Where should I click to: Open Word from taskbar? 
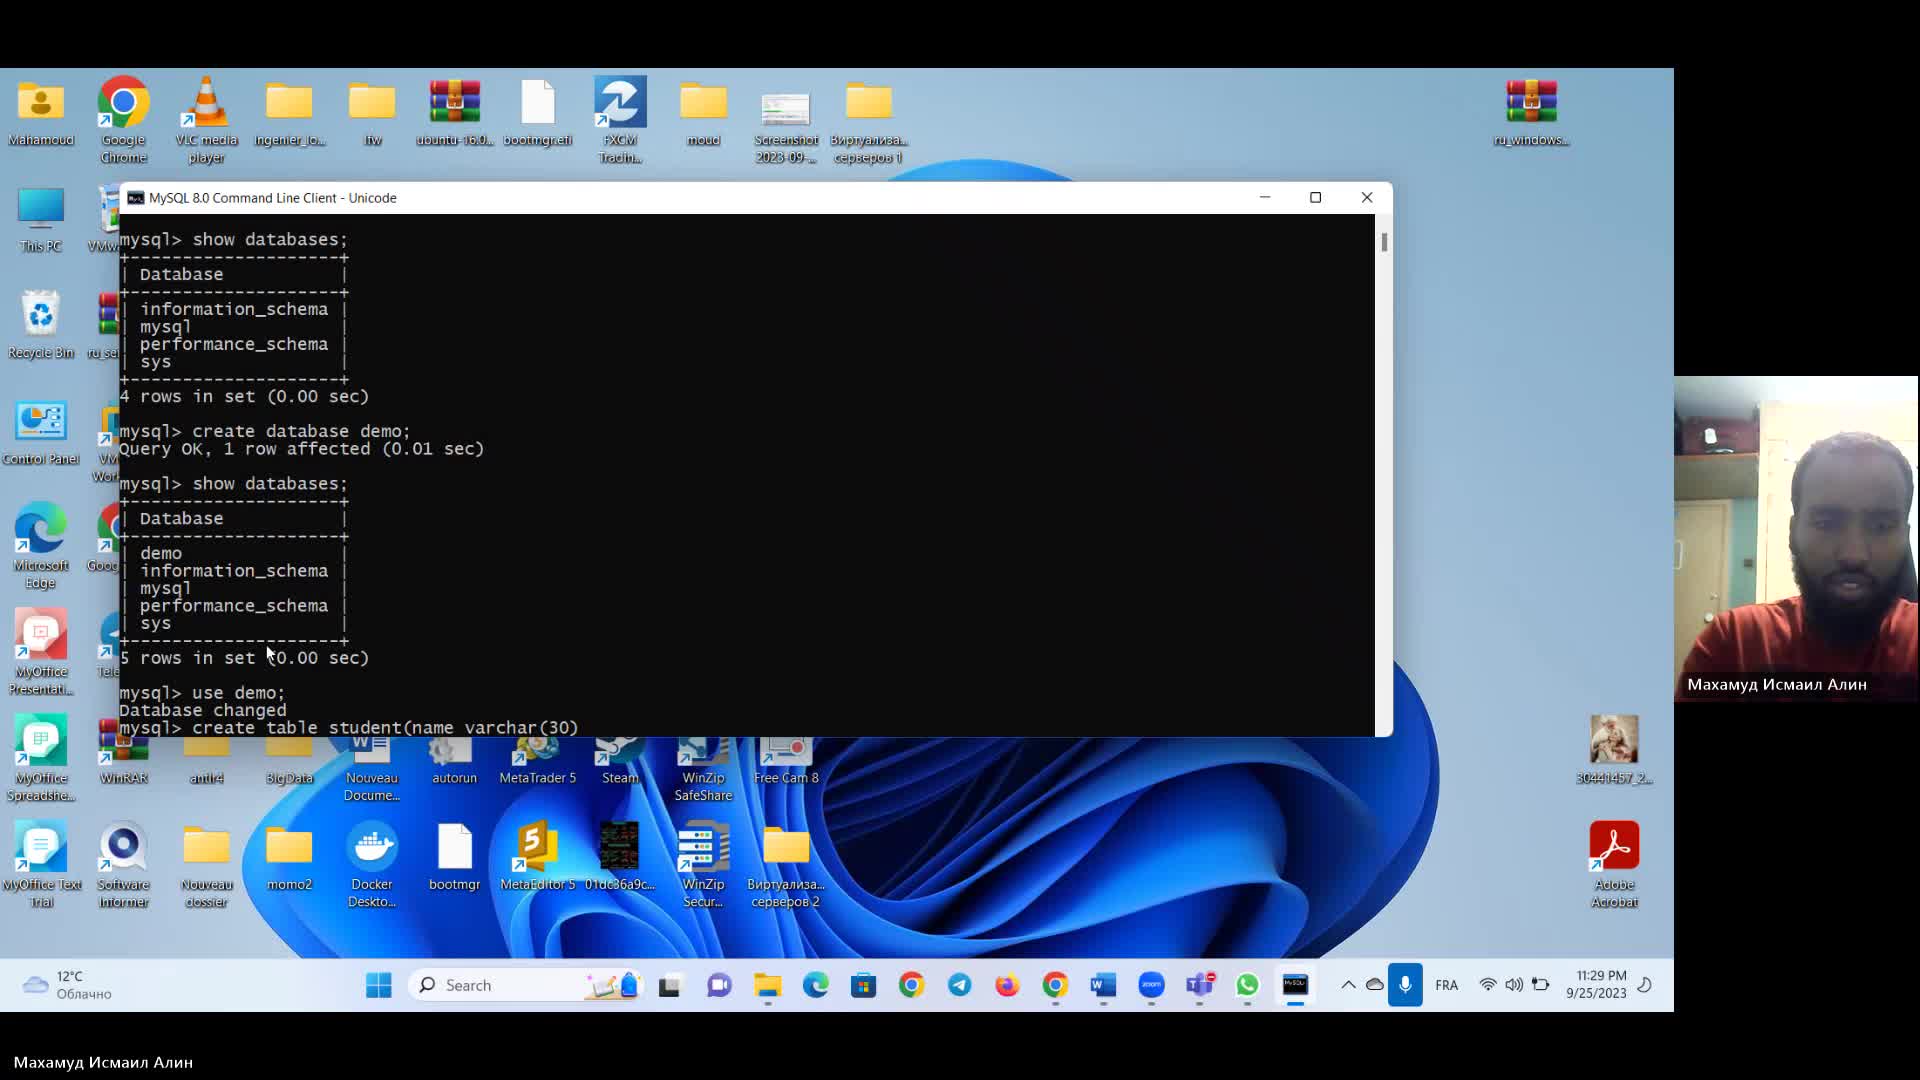pos(1103,985)
